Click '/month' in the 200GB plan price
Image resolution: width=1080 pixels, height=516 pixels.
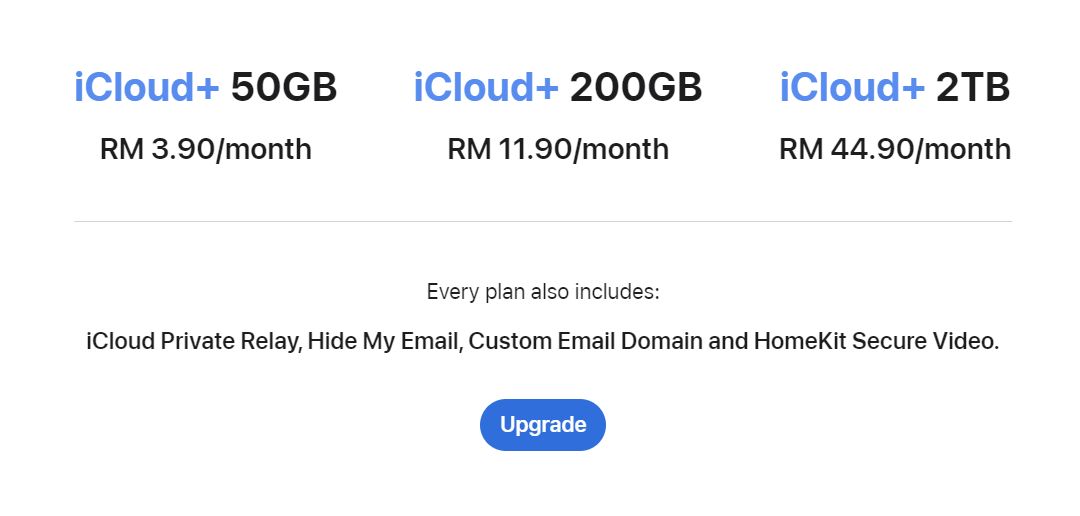[621, 150]
